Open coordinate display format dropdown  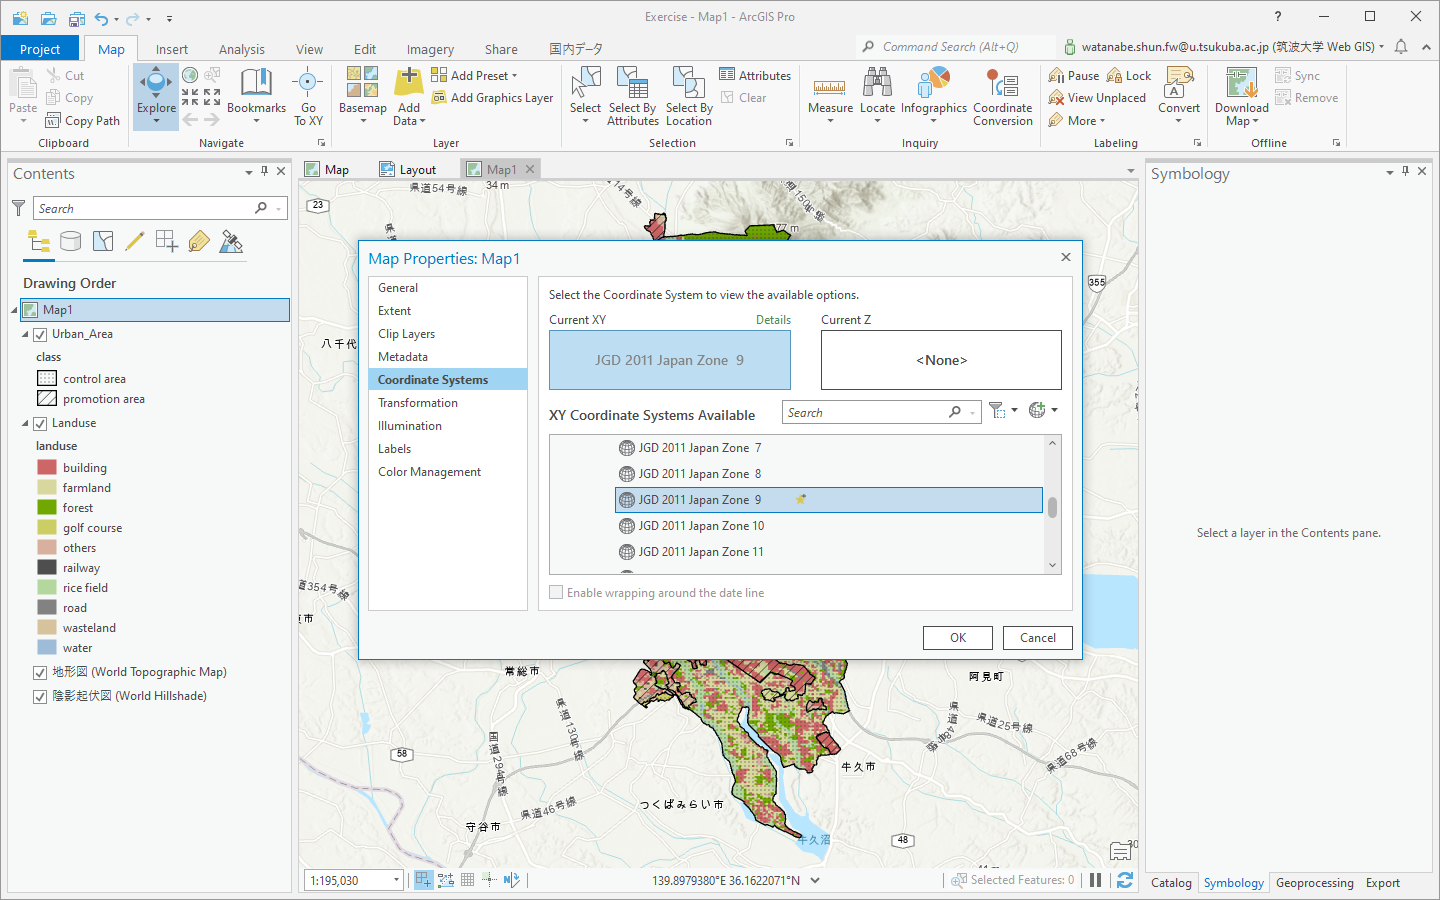(x=815, y=880)
